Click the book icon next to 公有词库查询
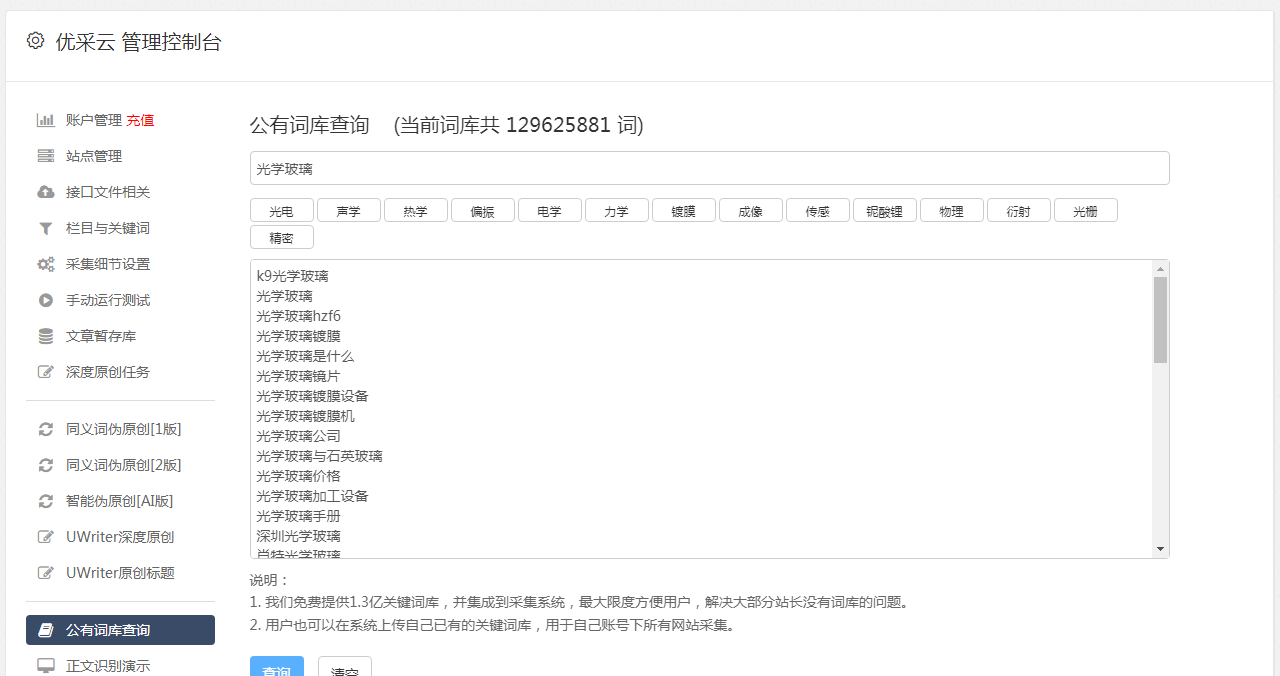The height and width of the screenshot is (676, 1280). click(45, 630)
